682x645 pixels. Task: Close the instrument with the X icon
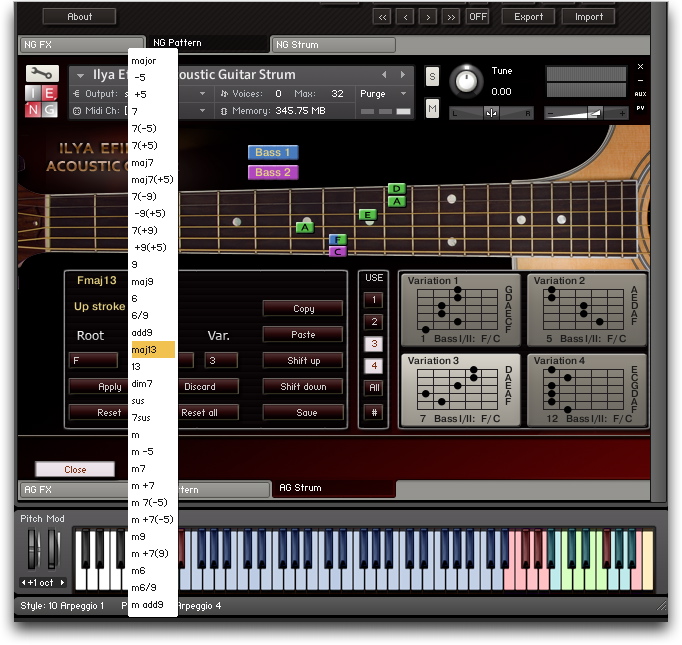[640, 67]
